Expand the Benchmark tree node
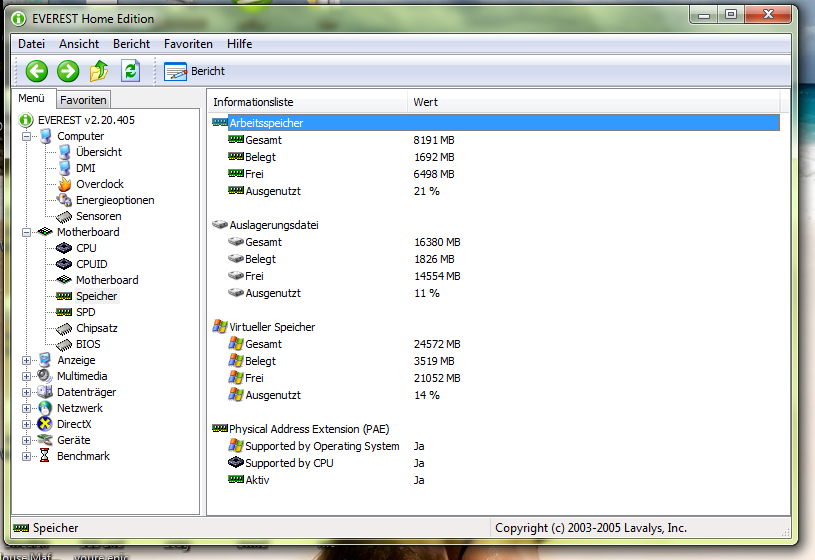This screenshot has width=815, height=560. (27, 456)
